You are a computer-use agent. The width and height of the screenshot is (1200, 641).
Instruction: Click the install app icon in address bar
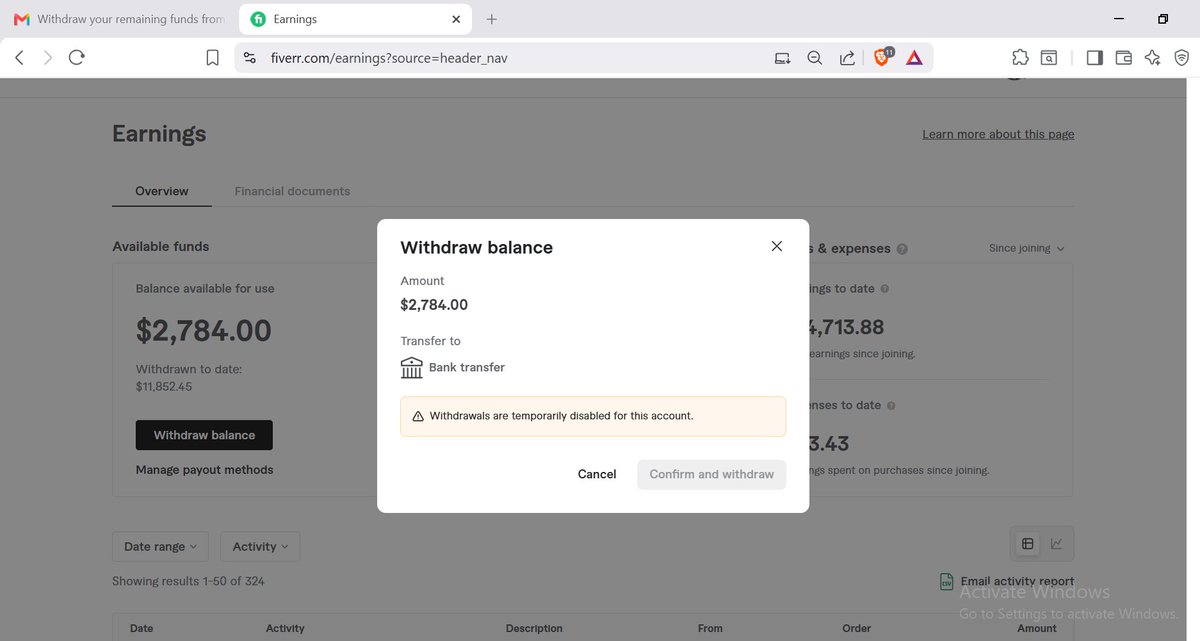point(782,58)
